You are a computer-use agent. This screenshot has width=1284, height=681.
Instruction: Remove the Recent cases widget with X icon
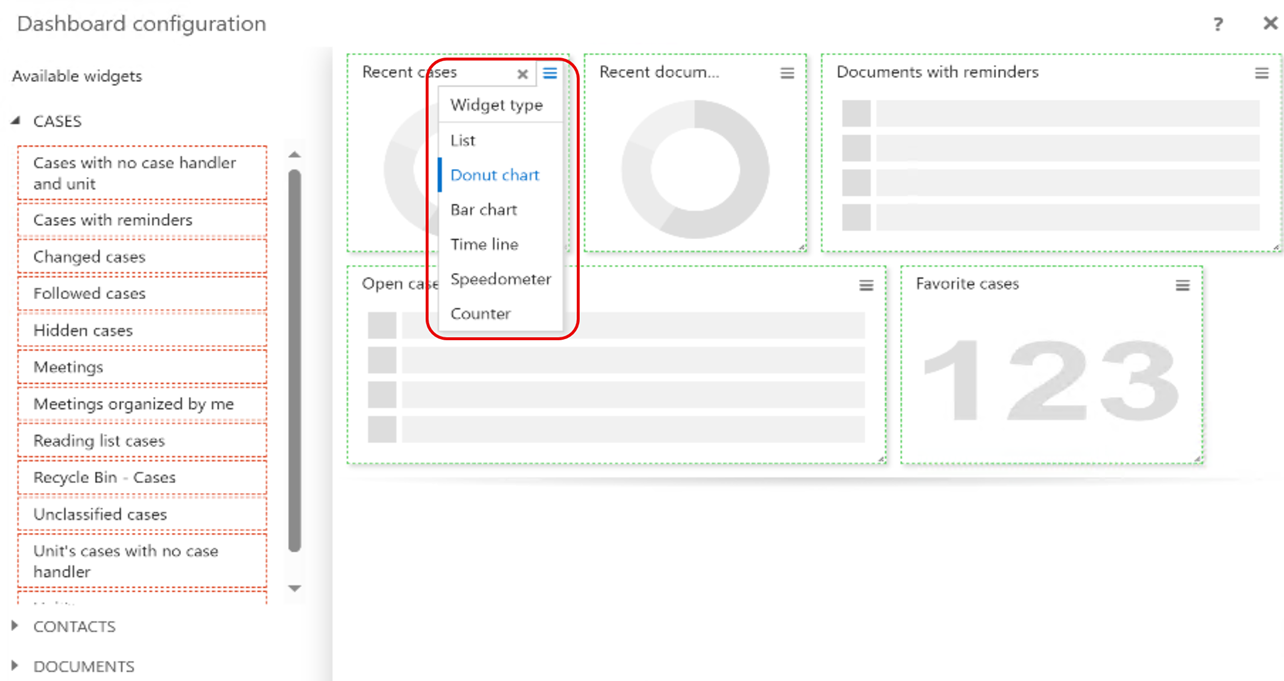(522, 74)
